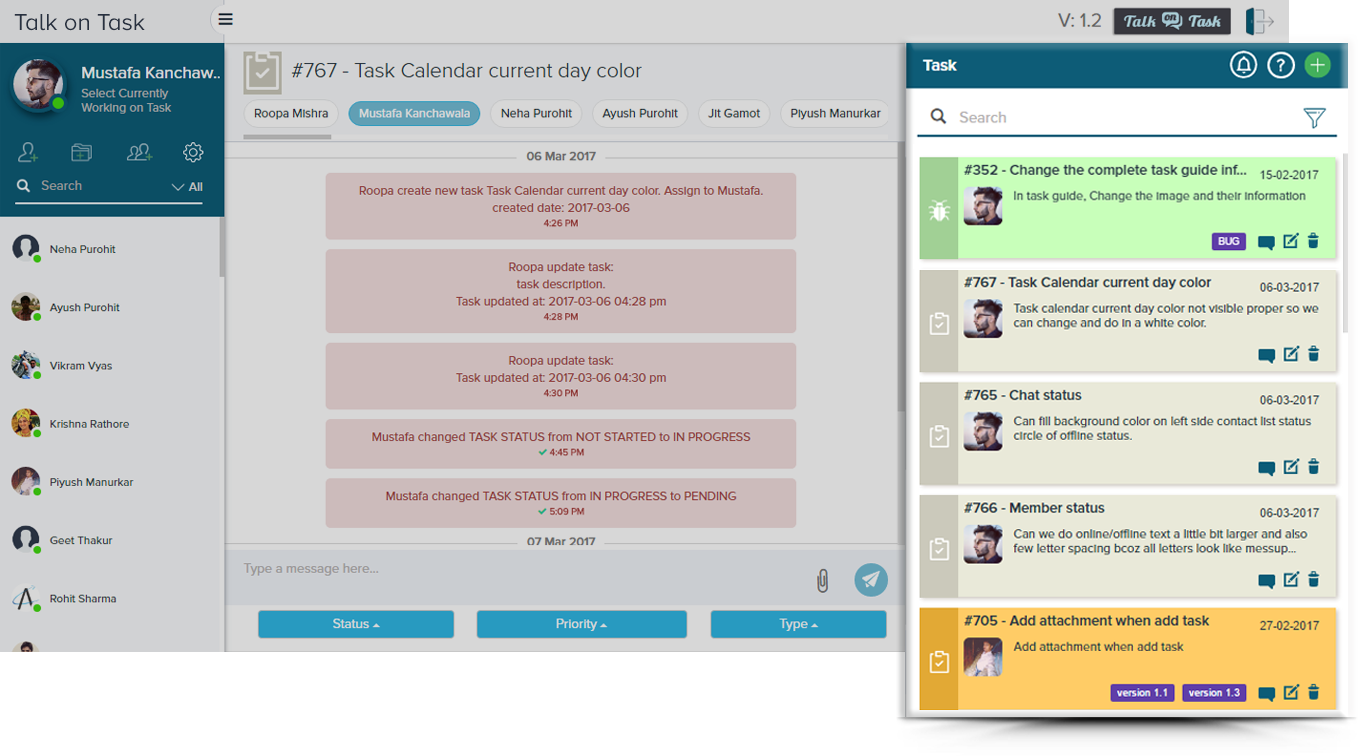Open chat for task #767 via speech bubble icon

(x=1267, y=354)
